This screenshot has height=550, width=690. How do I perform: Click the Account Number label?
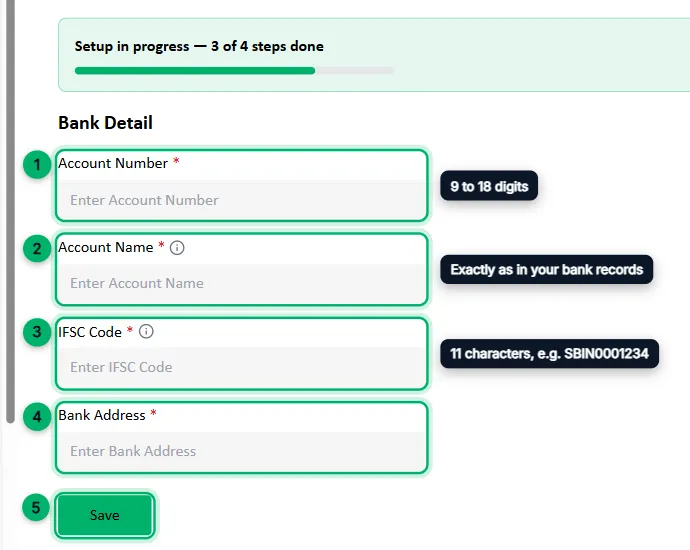pyautogui.click(x=113, y=163)
